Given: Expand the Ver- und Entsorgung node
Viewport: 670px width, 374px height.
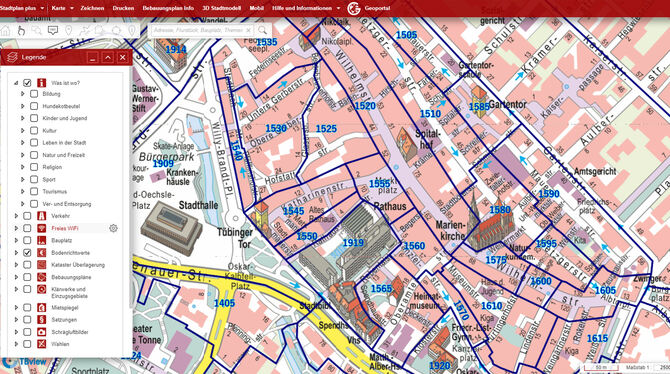Looking at the screenshot, I should tap(23, 204).
